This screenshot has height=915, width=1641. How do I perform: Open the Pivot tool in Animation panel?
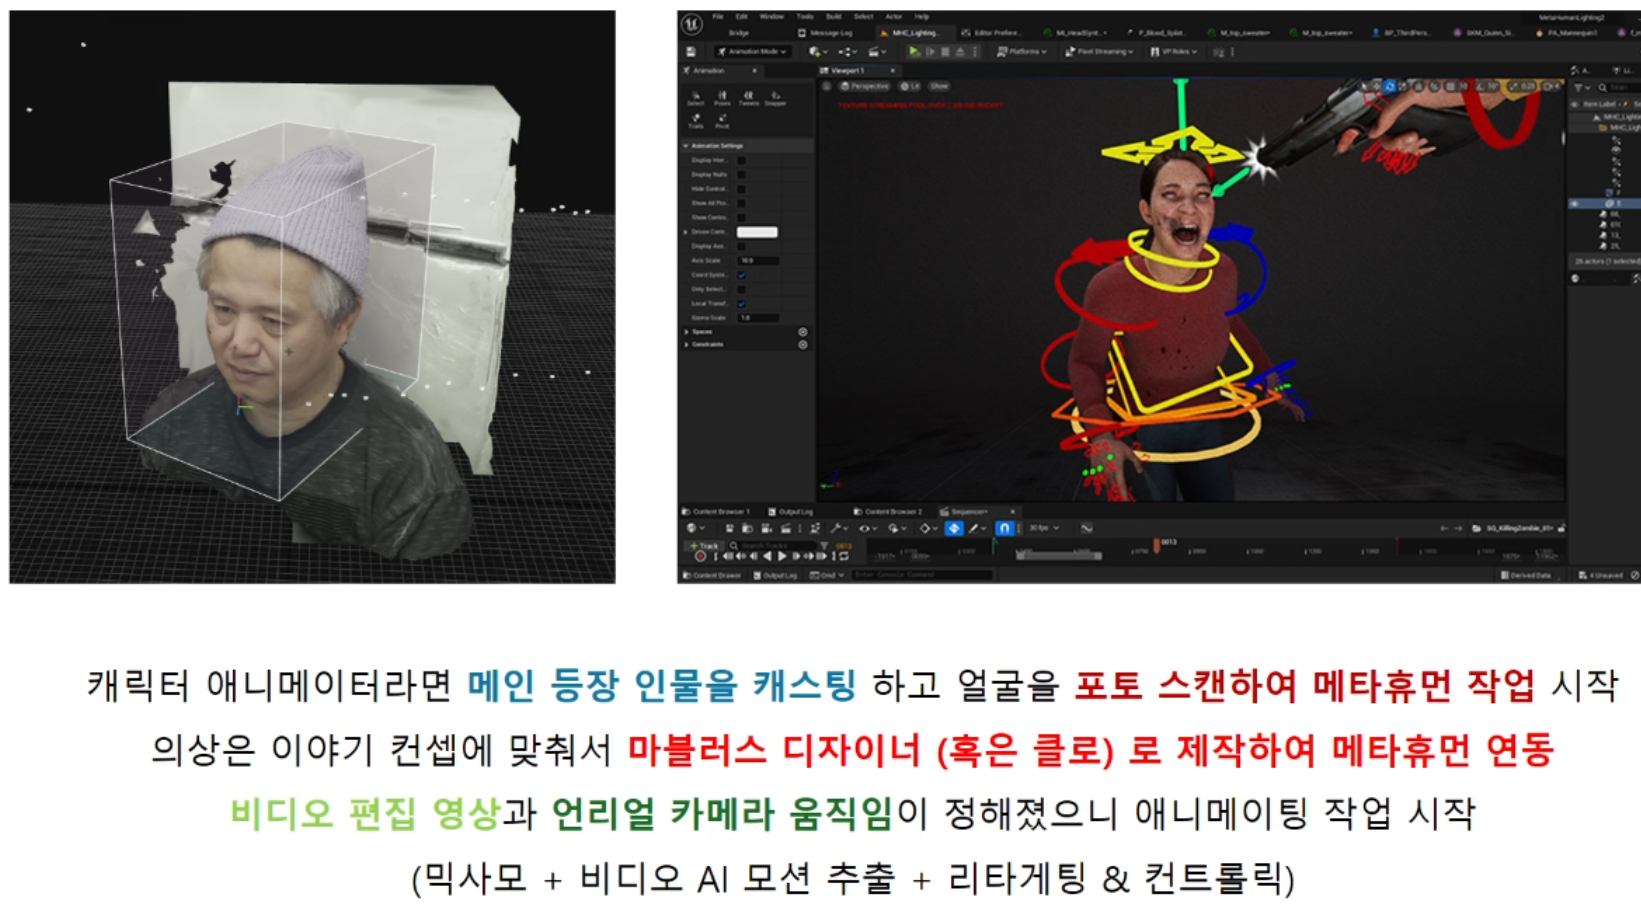722,121
